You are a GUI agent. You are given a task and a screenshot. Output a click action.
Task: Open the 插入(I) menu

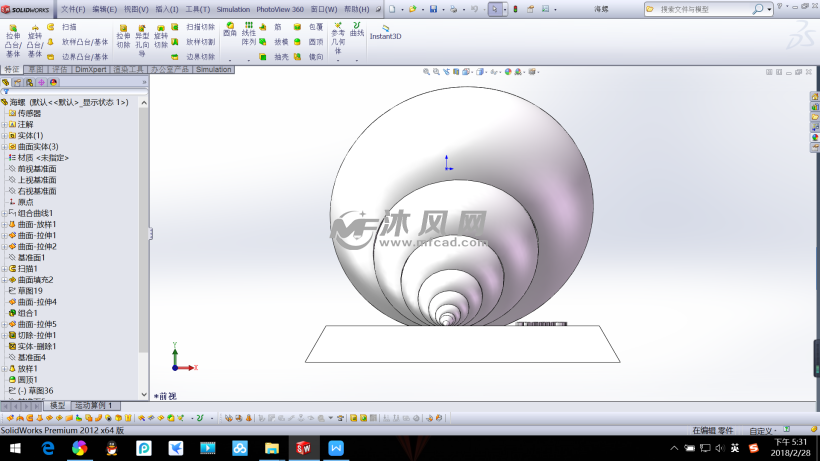point(167,9)
